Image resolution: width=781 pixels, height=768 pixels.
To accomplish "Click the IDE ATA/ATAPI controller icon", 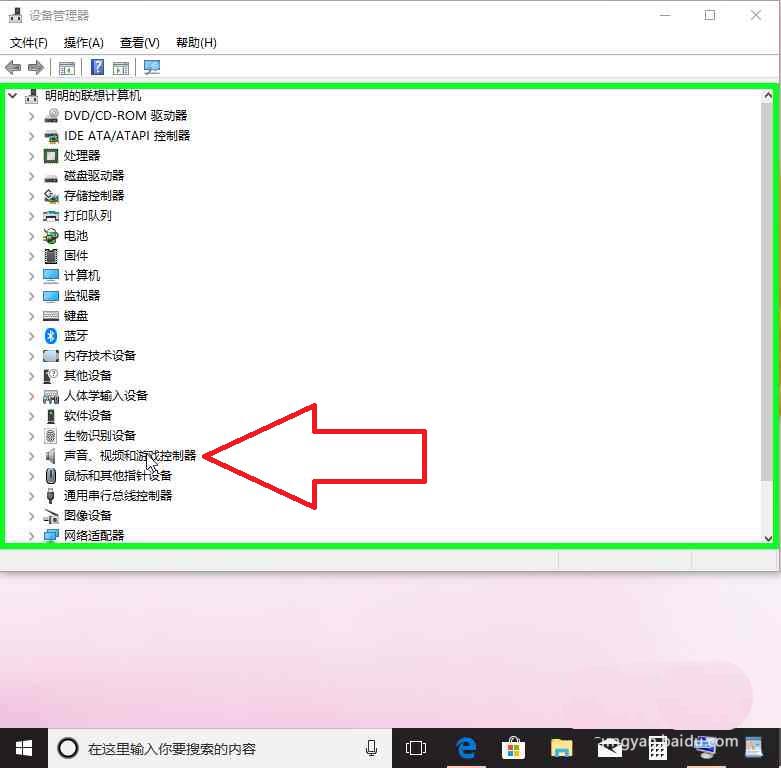I will 51,135.
